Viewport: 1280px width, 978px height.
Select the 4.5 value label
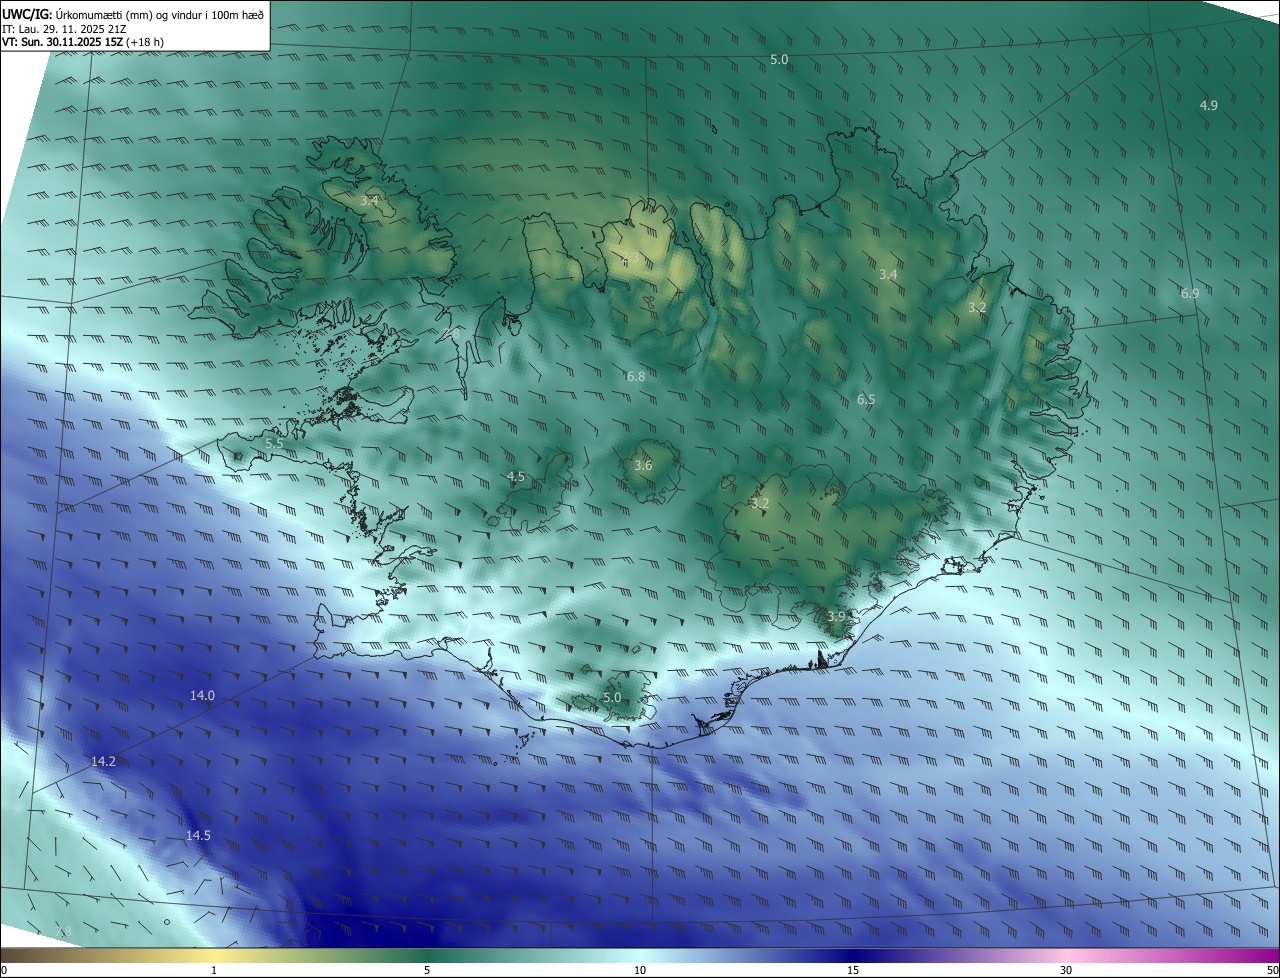tap(516, 477)
